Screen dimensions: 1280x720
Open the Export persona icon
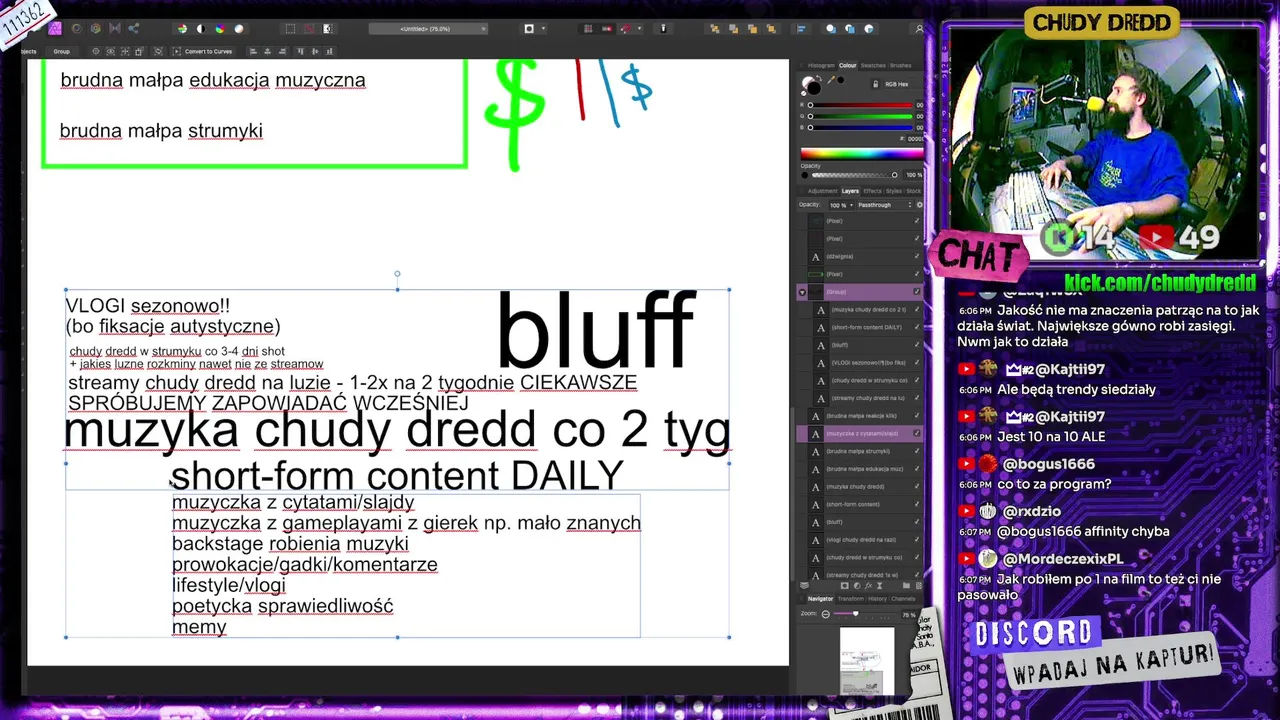tap(133, 29)
